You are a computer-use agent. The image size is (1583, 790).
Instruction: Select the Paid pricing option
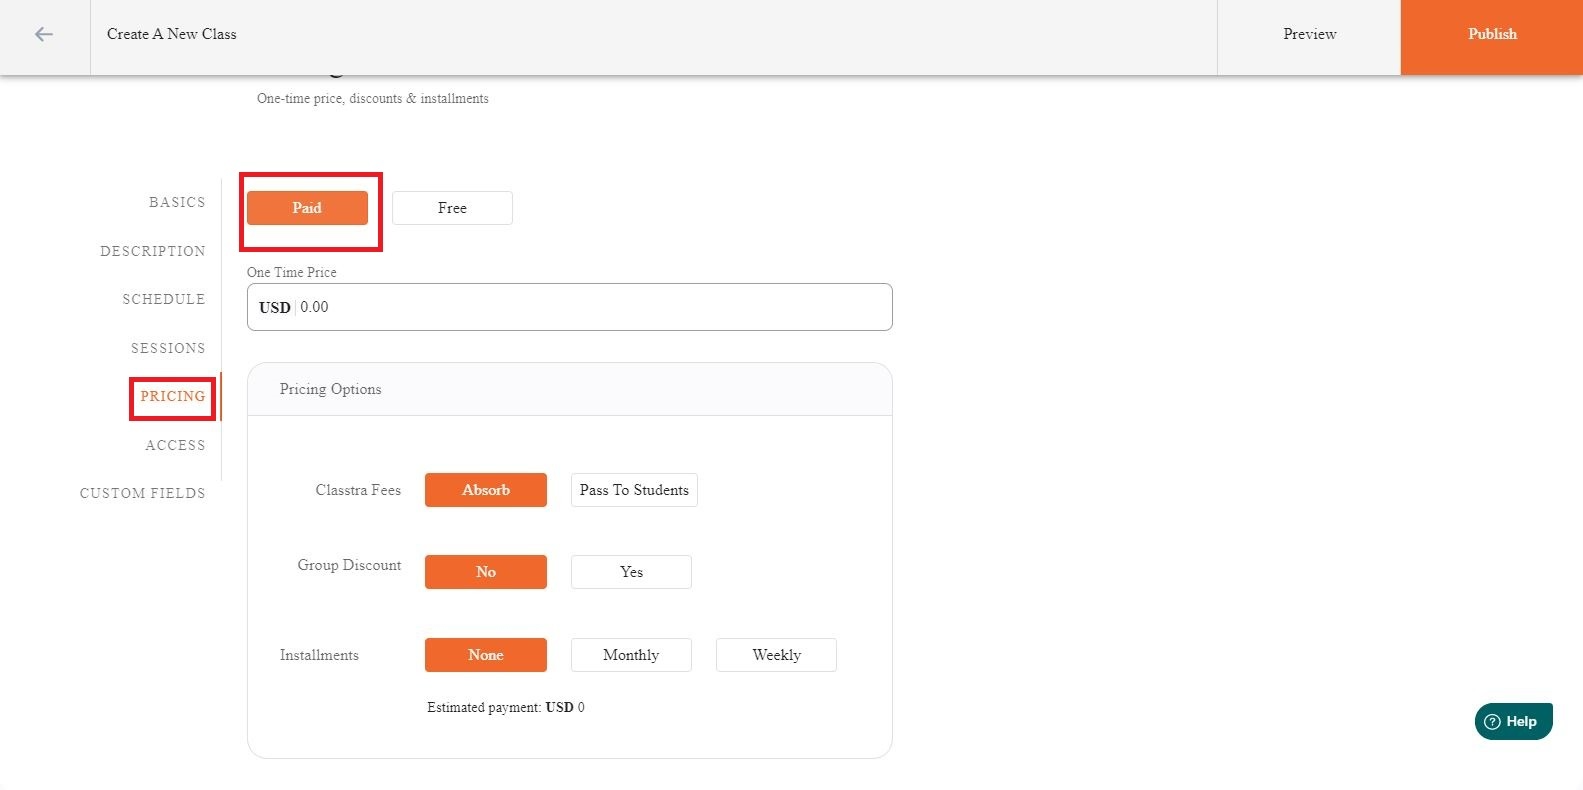(307, 208)
